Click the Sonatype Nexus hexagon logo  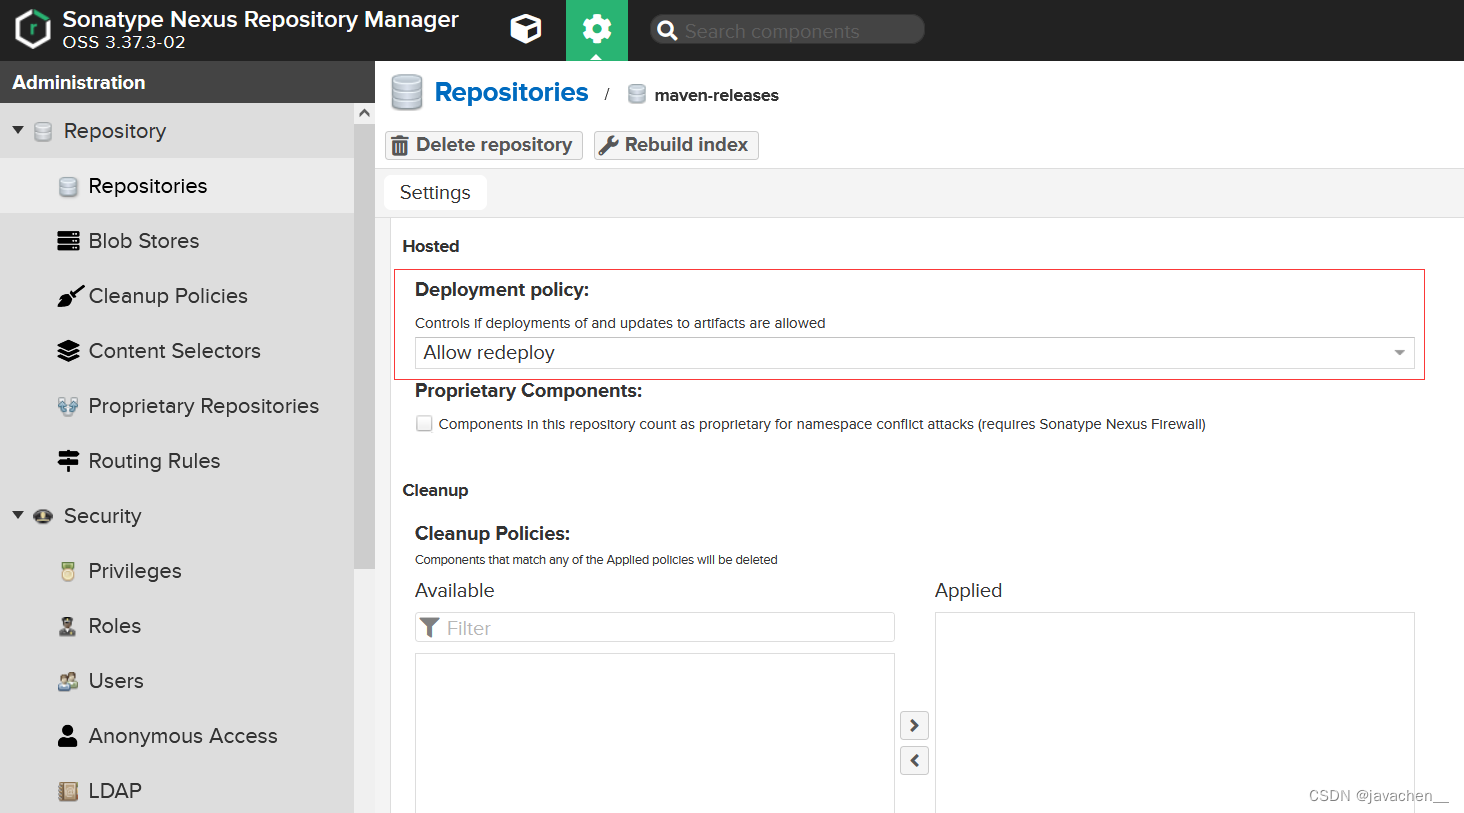pos(33,30)
